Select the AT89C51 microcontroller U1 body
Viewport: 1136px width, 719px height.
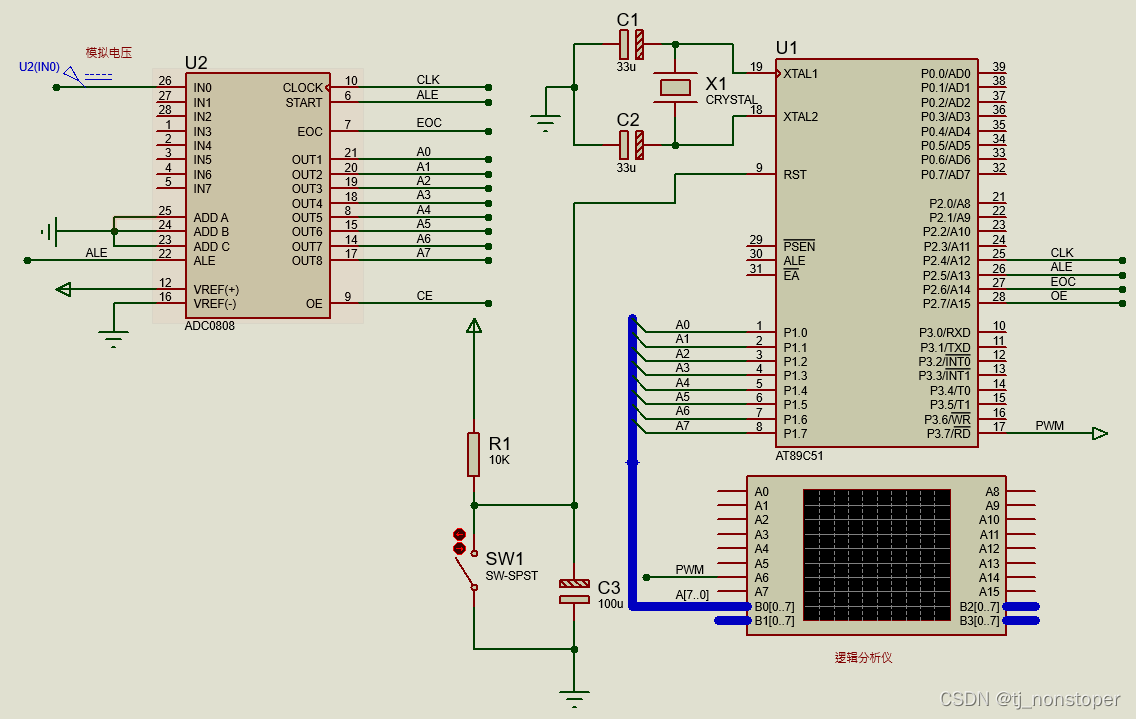(877, 253)
